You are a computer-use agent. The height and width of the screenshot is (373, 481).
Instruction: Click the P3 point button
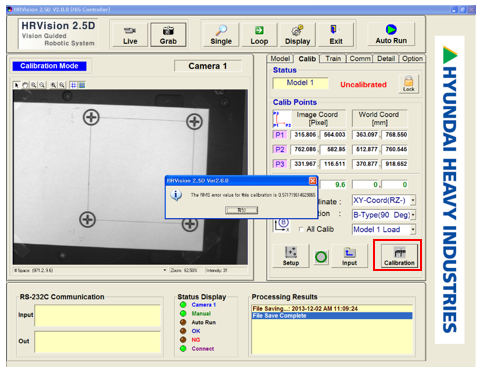coord(280,164)
